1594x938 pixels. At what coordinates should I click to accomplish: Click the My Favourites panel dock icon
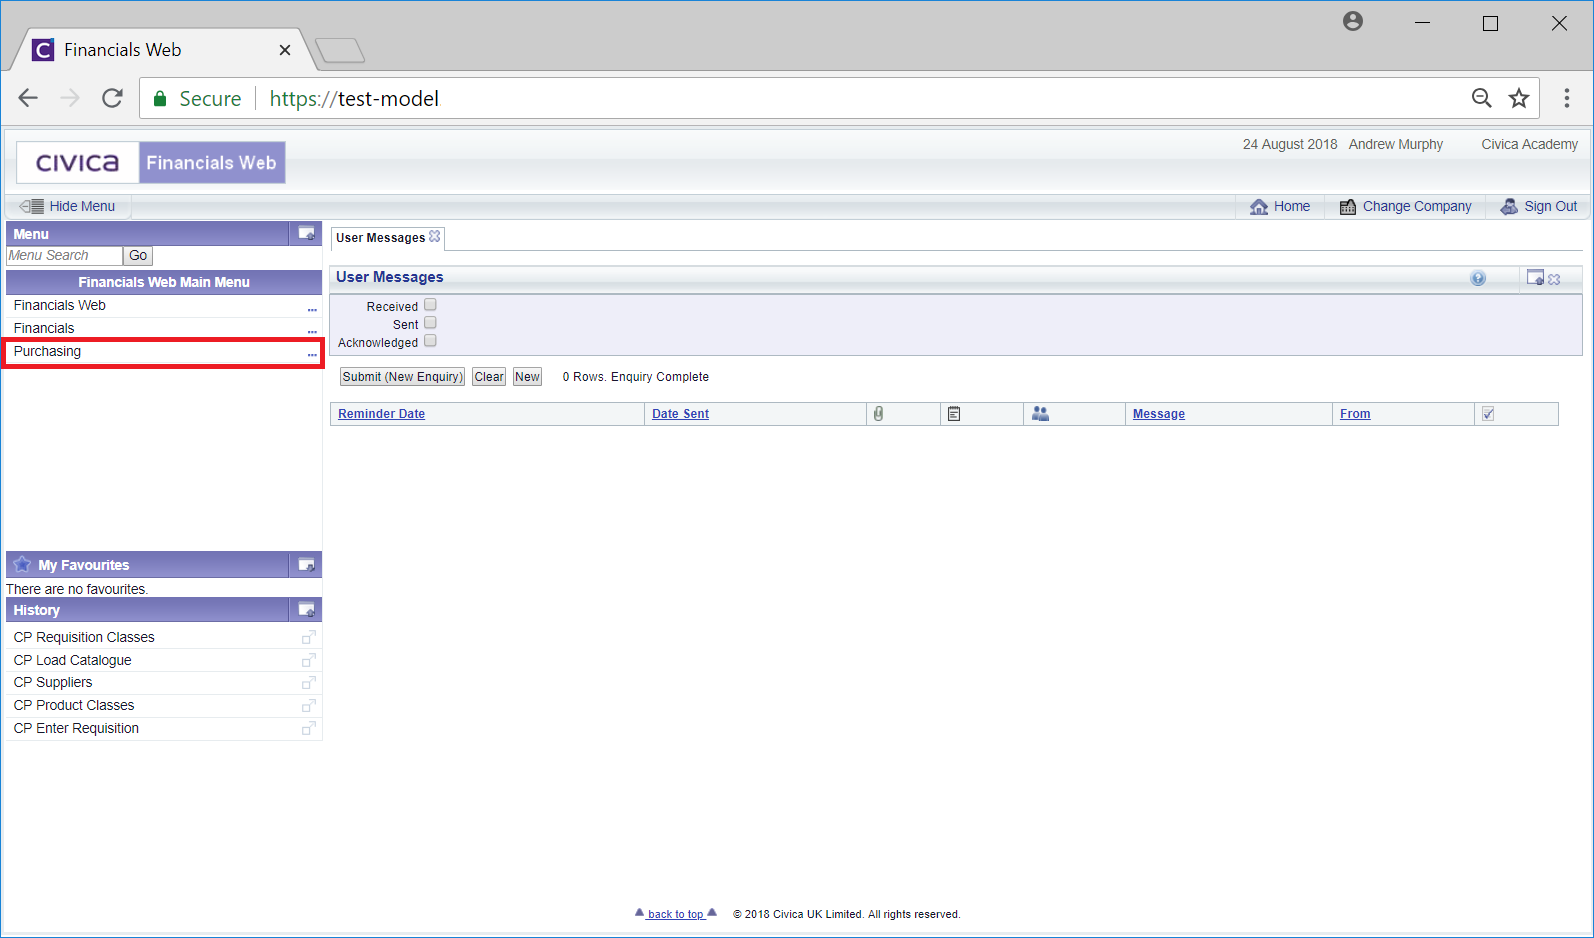pos(307,565)
